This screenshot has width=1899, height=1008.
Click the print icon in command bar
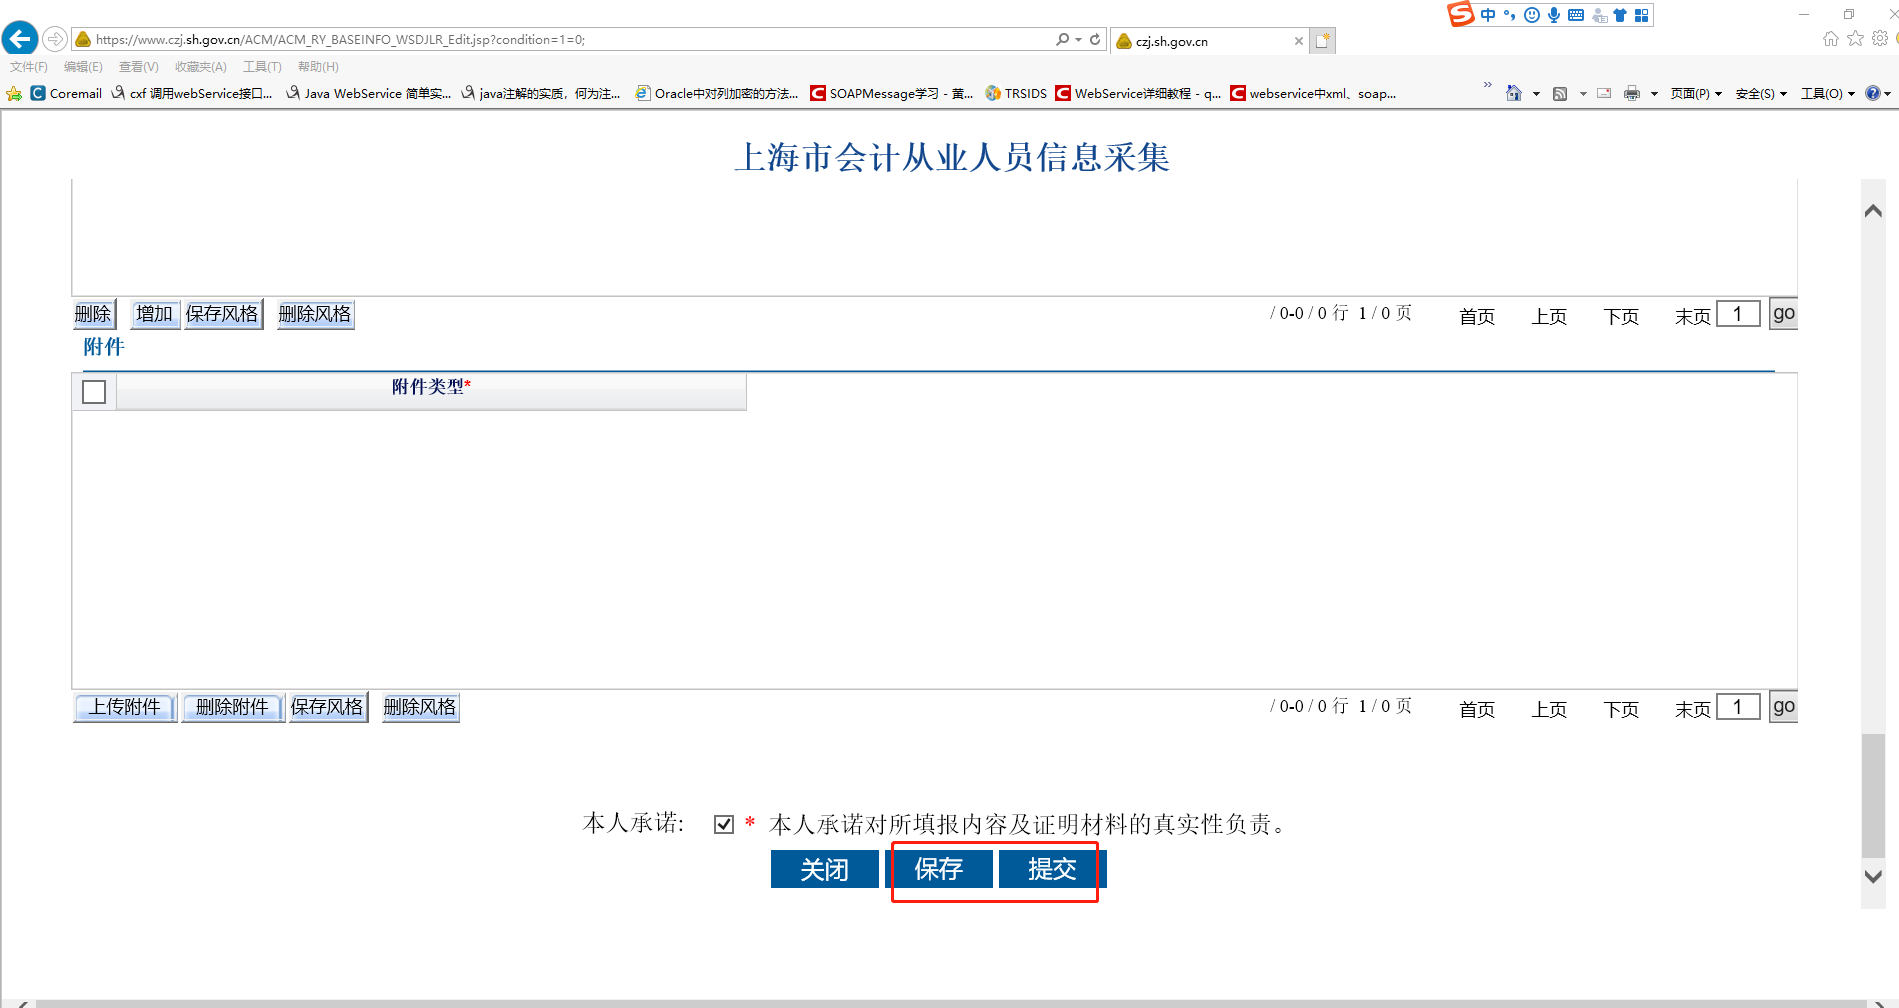point(1632,93)
